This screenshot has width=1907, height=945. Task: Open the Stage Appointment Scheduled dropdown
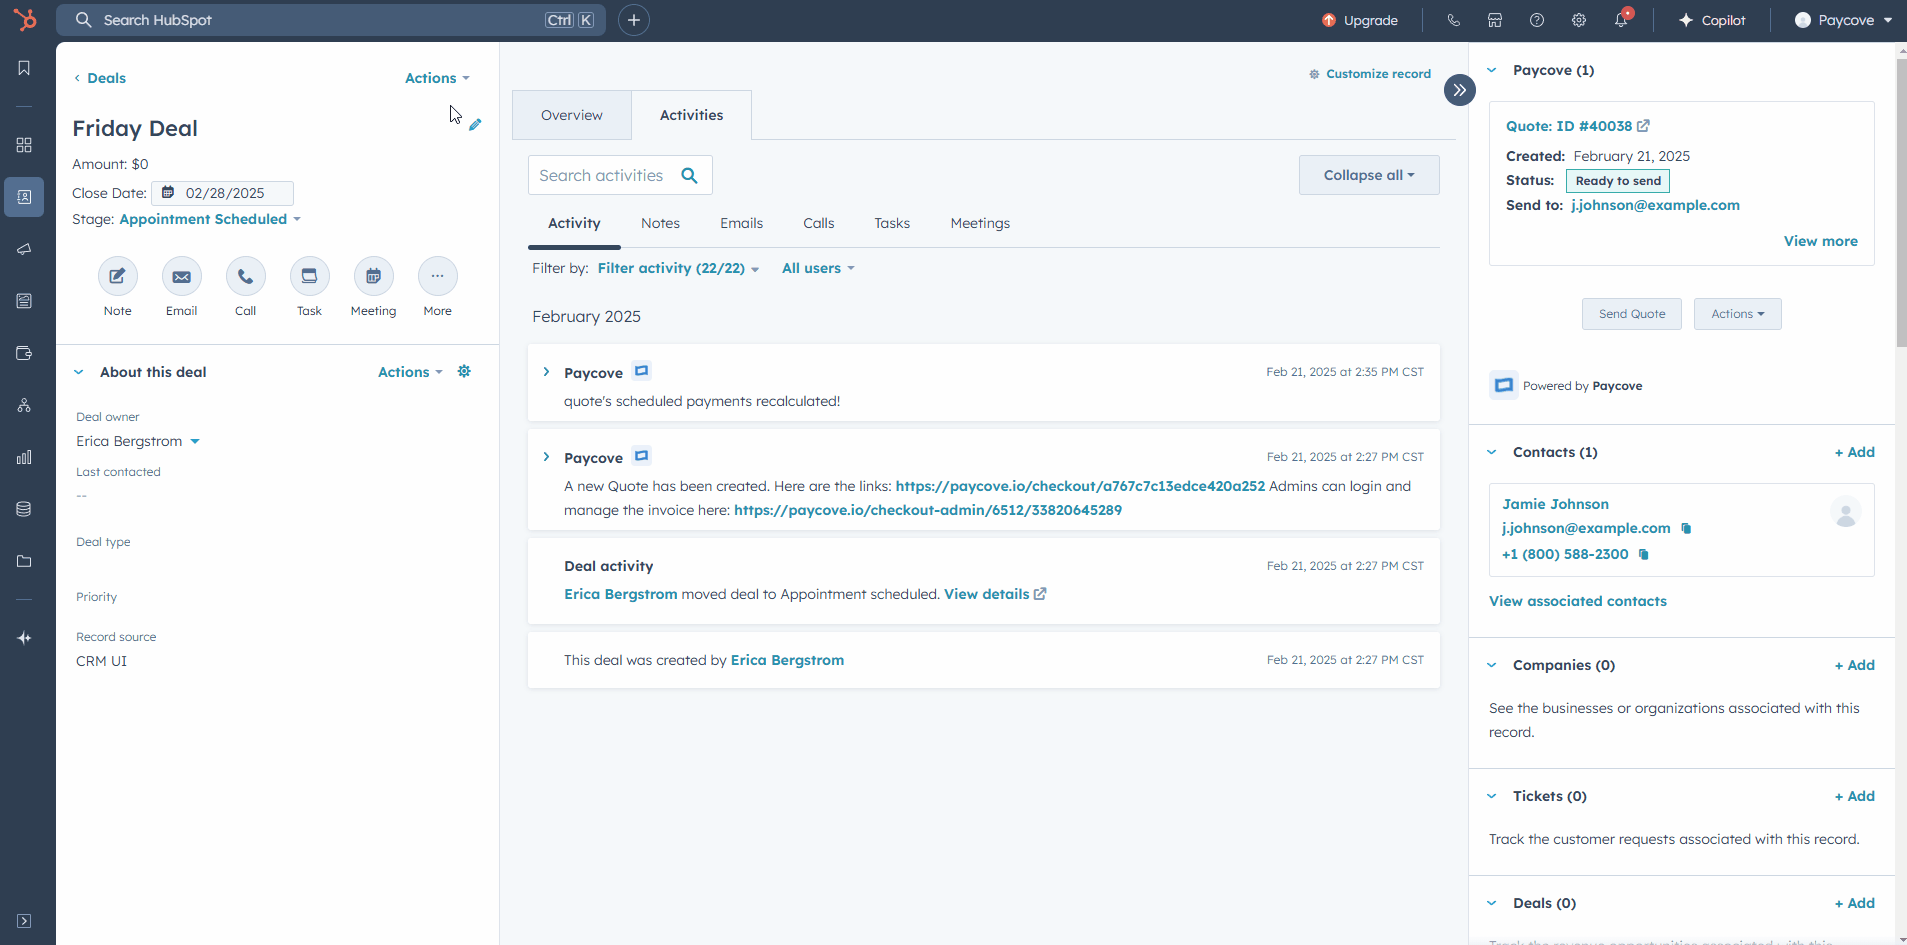tap(210, 219)
